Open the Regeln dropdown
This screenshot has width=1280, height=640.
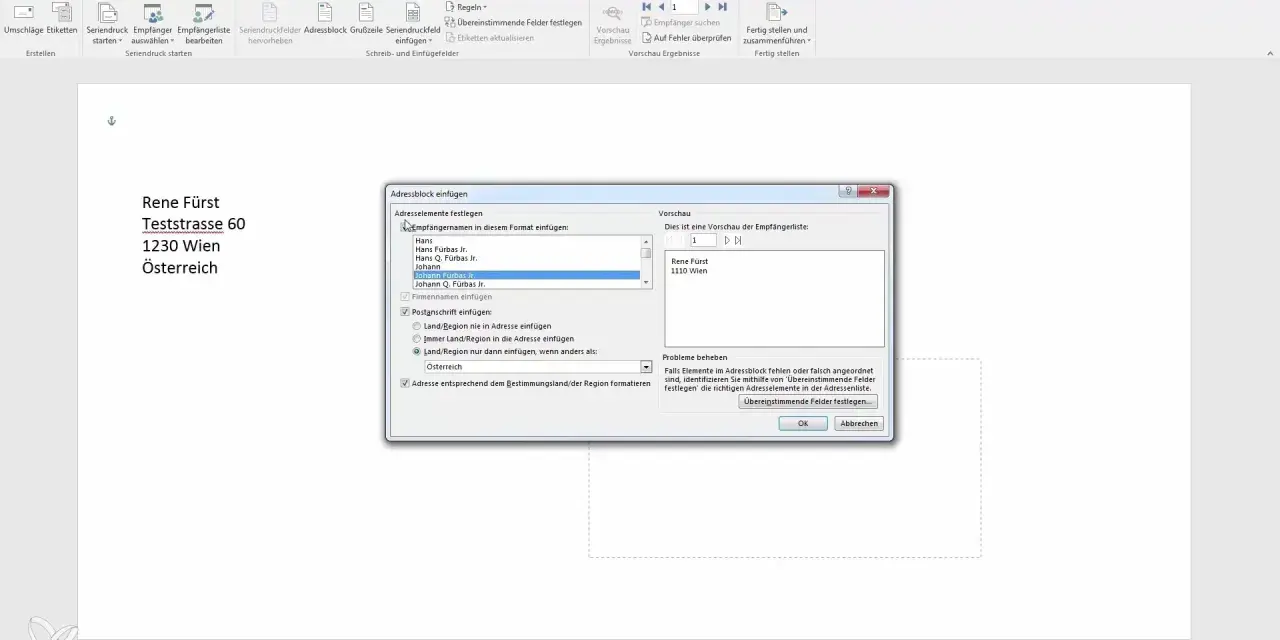coord(466,7)
